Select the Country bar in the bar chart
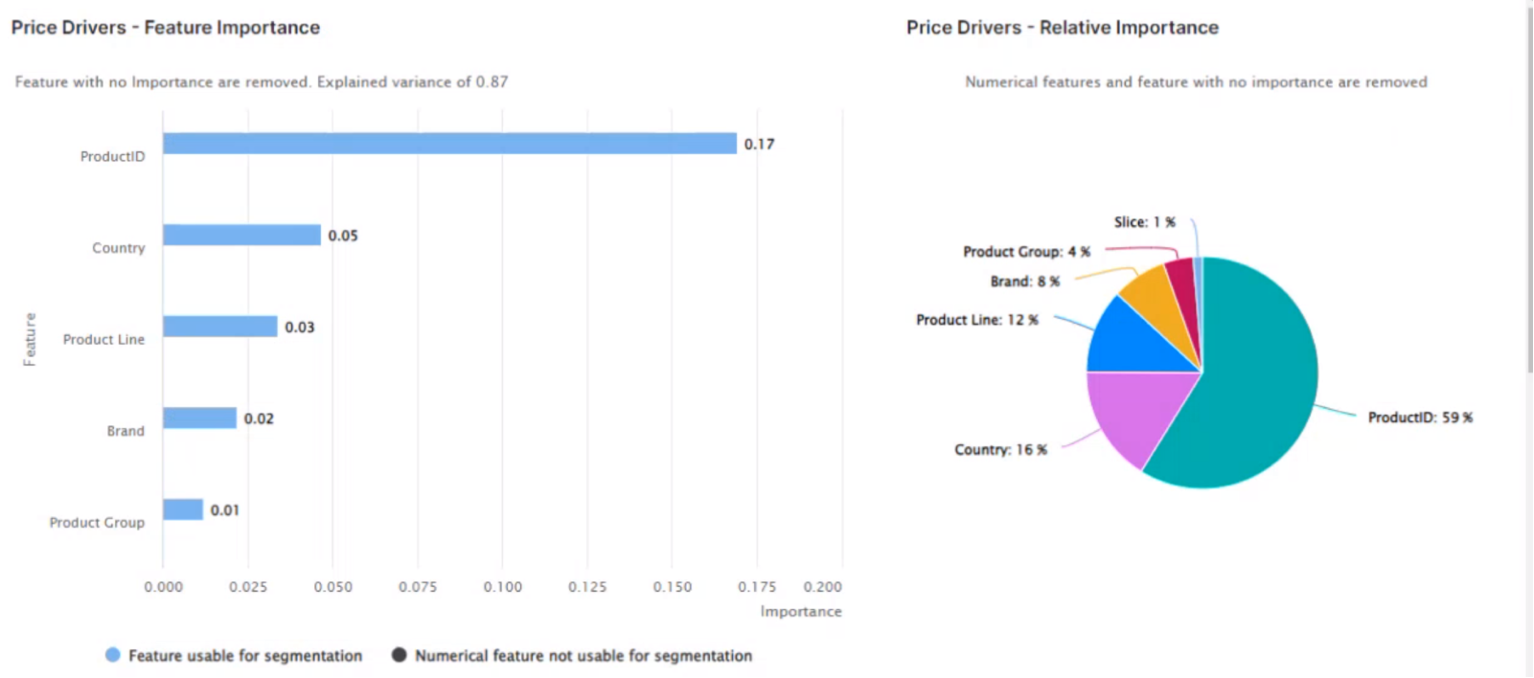Image resolution: width=1534 pixels, height=678 pixels. click(242, 235)
